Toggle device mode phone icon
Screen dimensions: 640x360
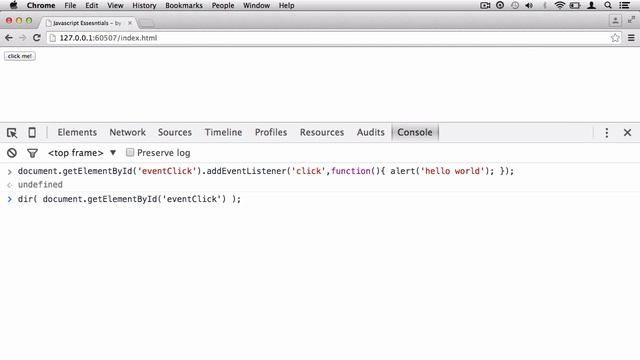(x=32, y=132)
